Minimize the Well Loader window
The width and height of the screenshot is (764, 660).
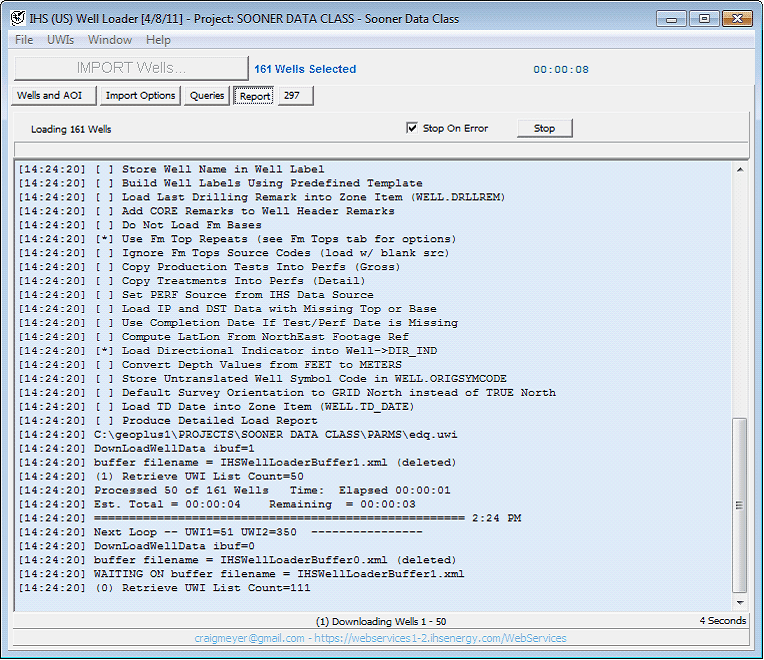pos(671,18)
